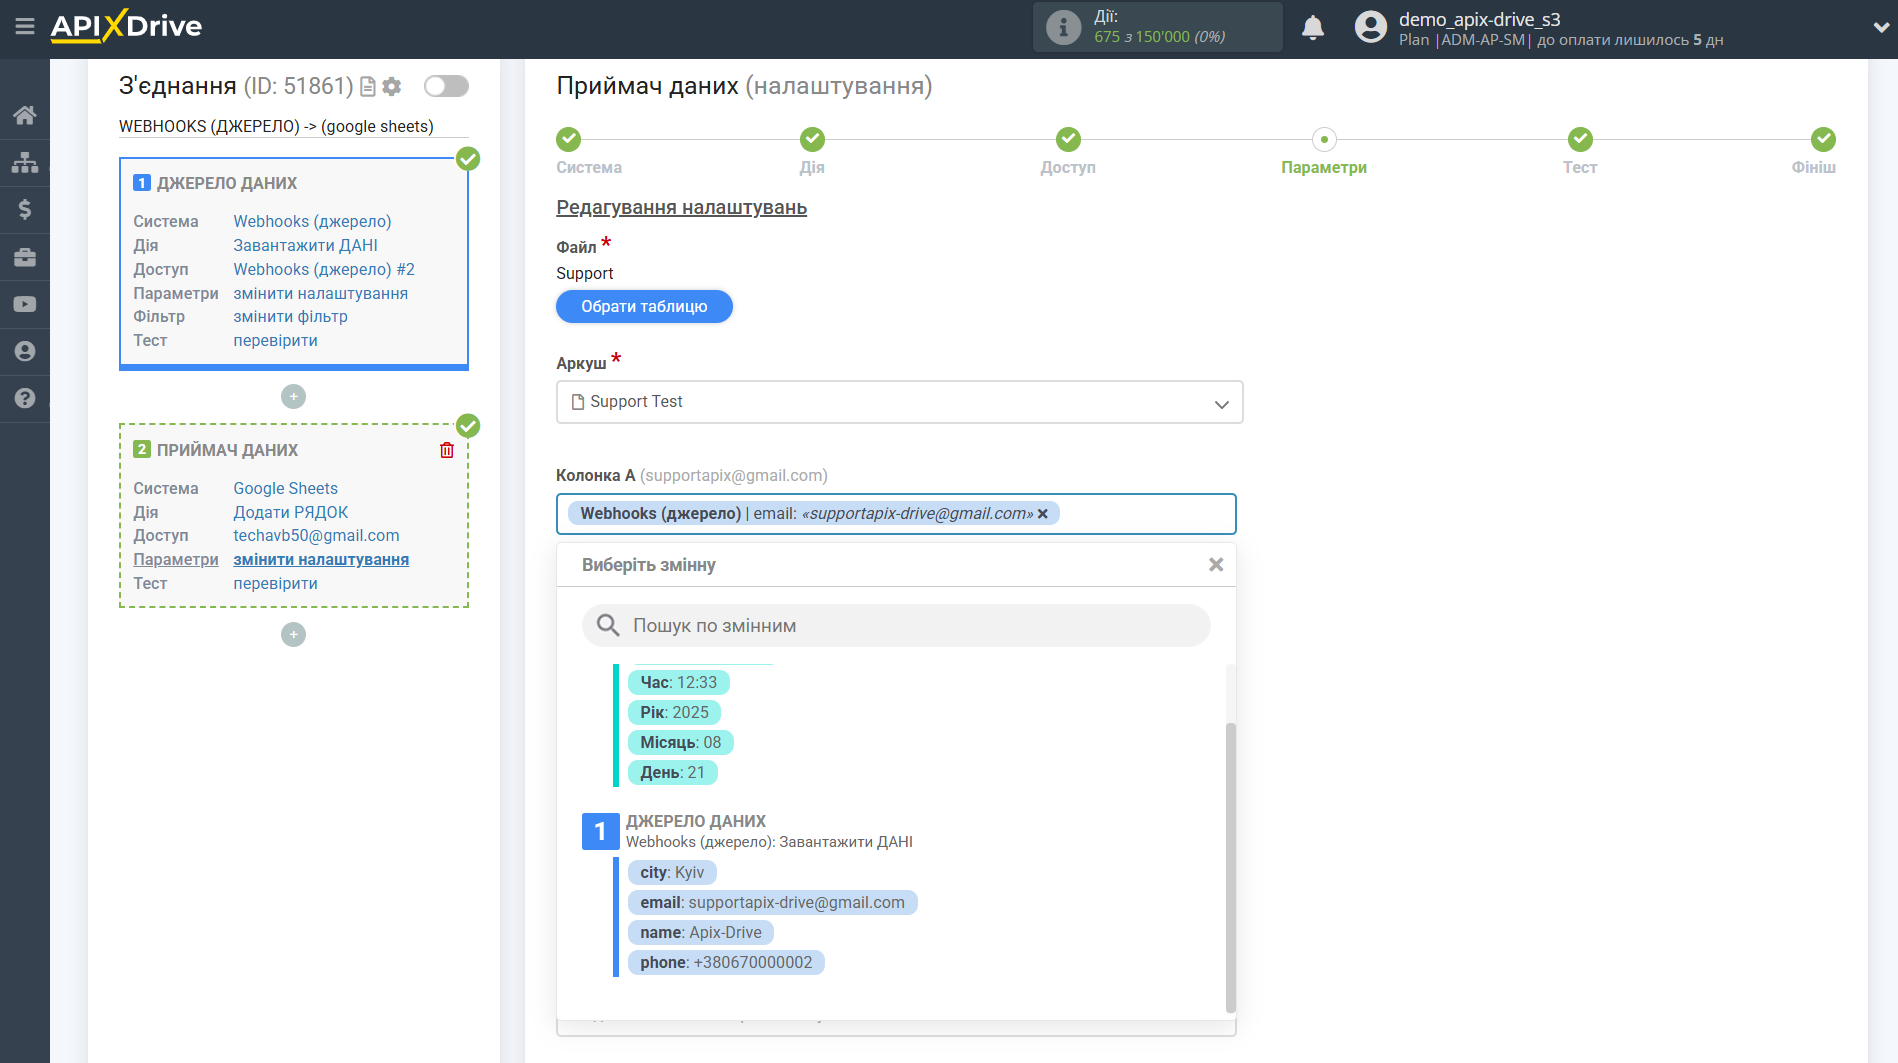This screenshot has height=1063, width=1898.
Task: Click the search magnifier icon
Action: pos(608,626)
